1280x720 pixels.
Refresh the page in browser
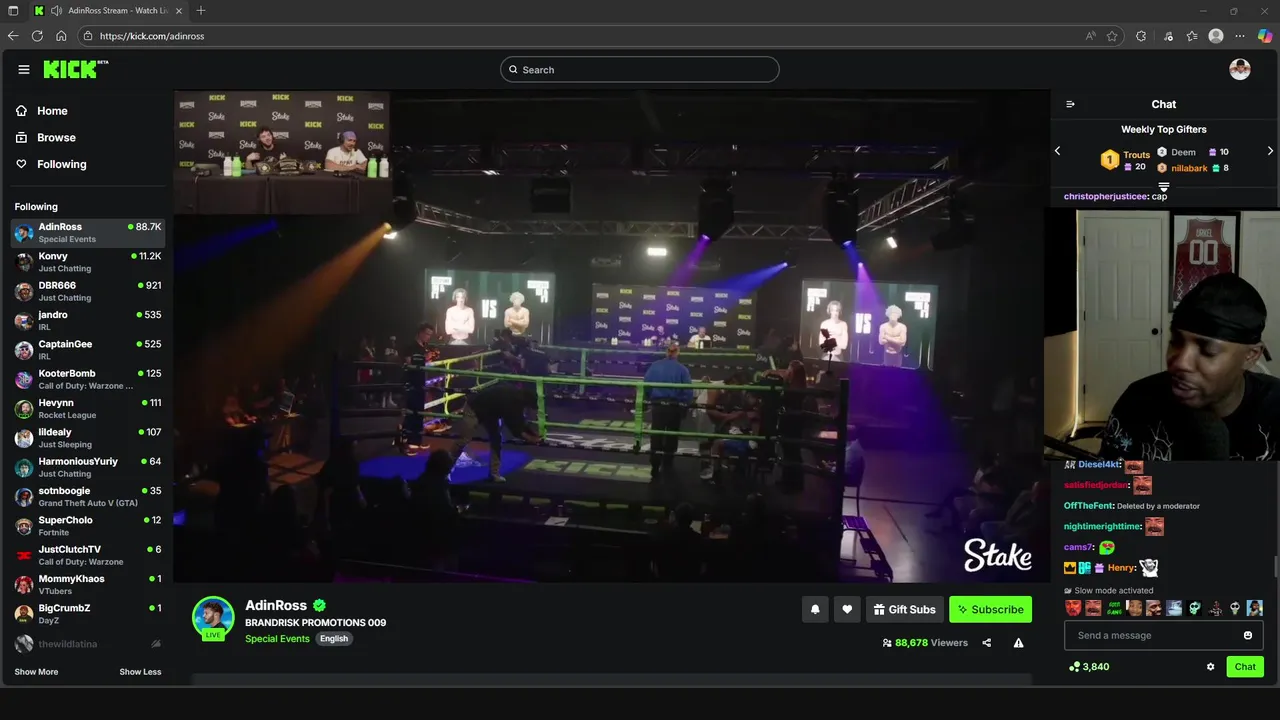(x=37, y=36)
